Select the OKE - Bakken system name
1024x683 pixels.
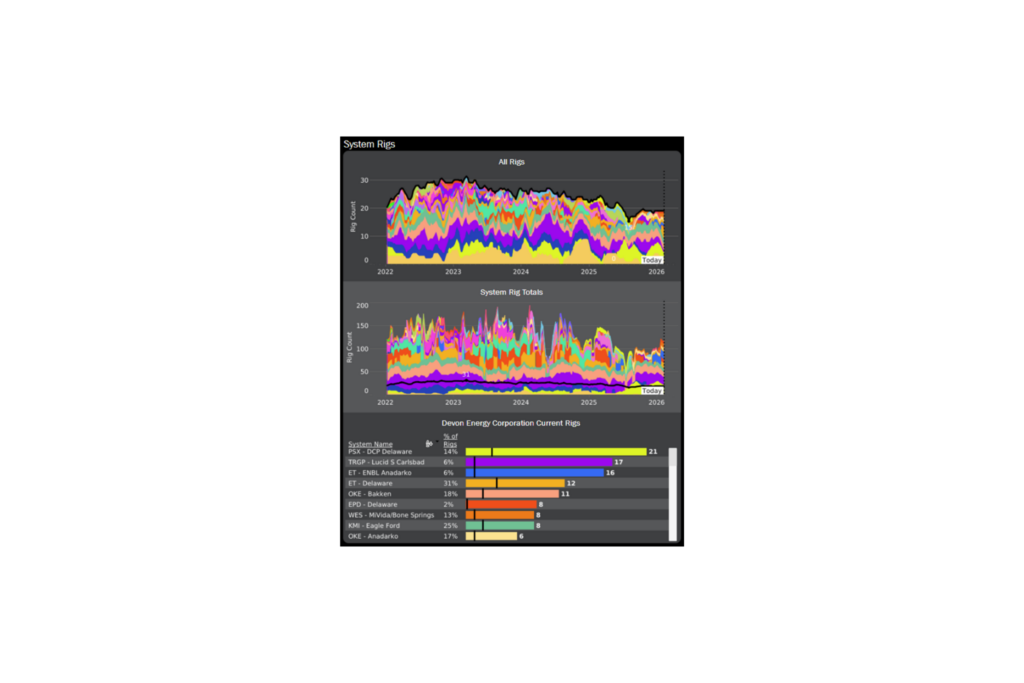[x=369, y=494]
